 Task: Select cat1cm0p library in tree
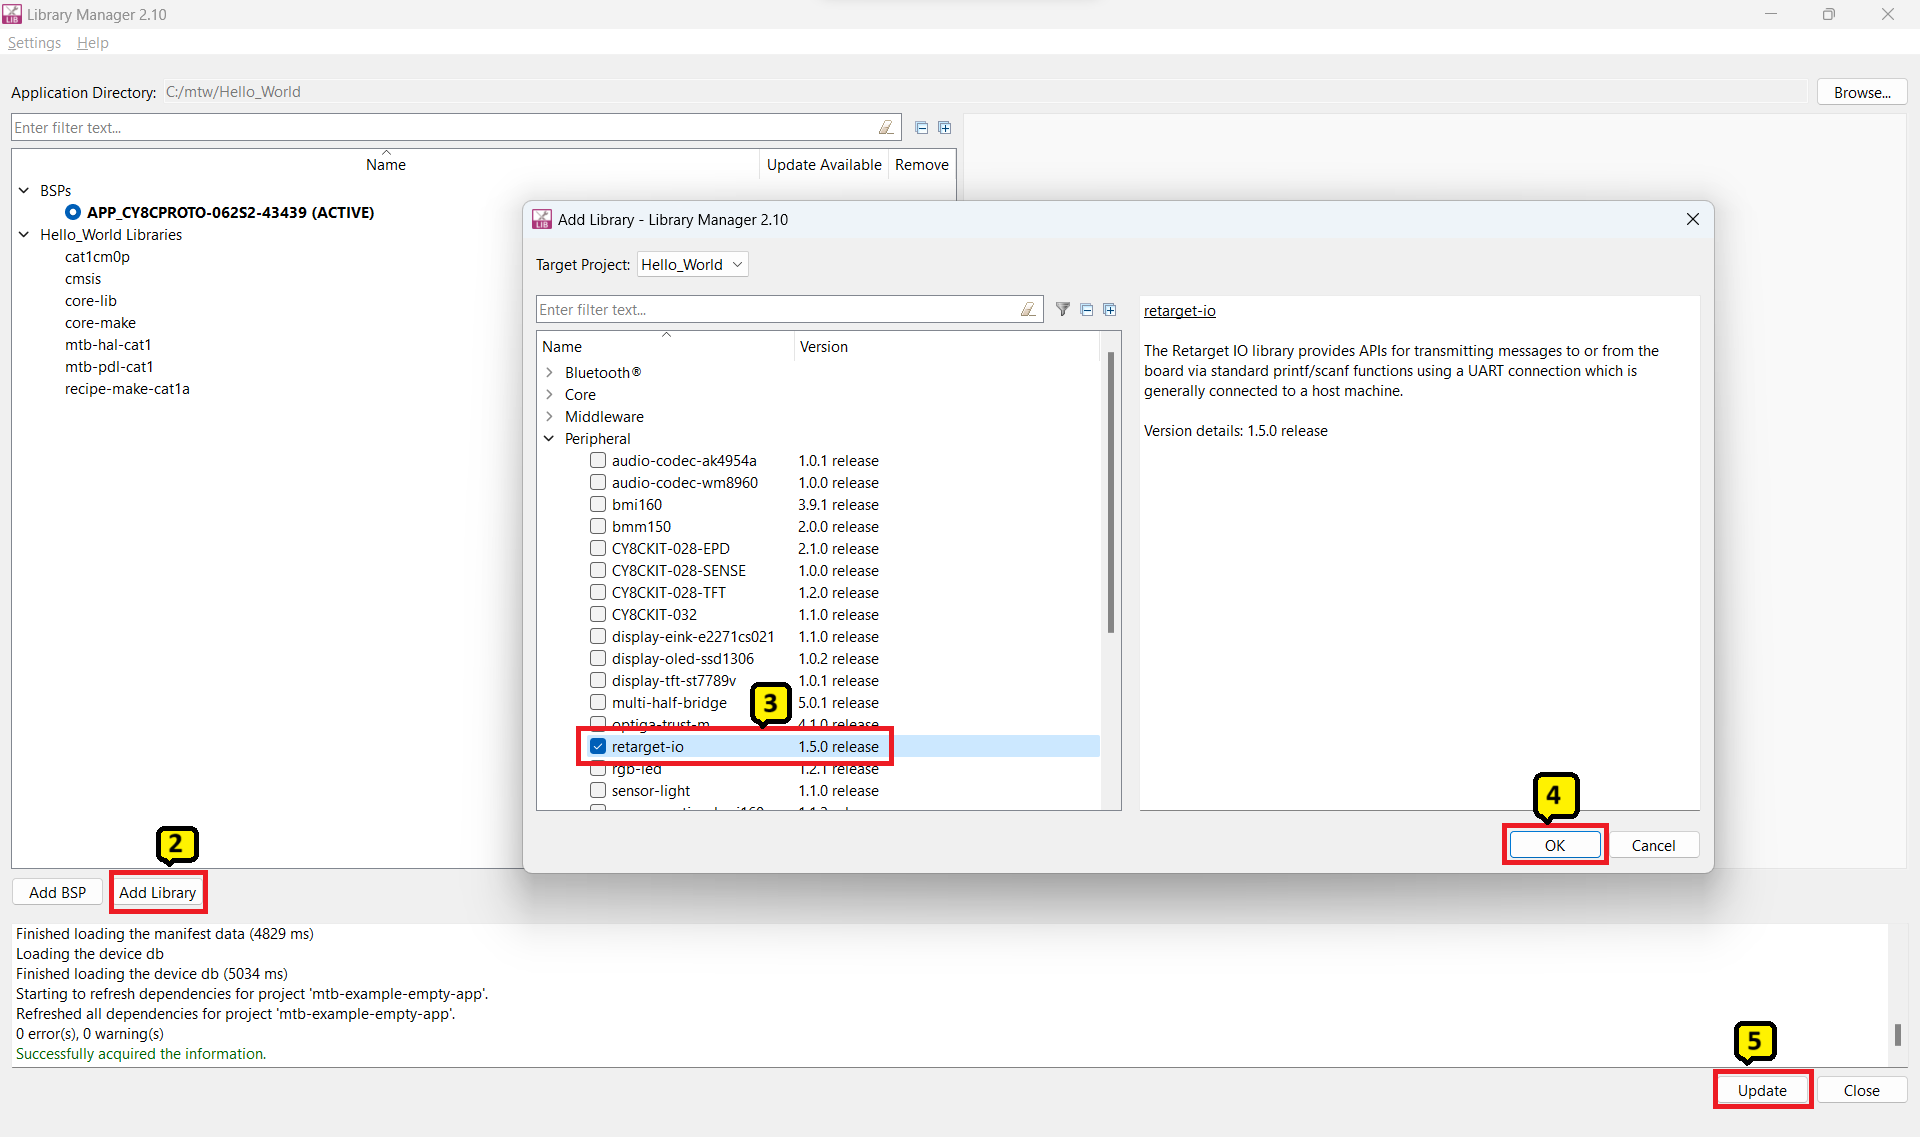point(97,257)
